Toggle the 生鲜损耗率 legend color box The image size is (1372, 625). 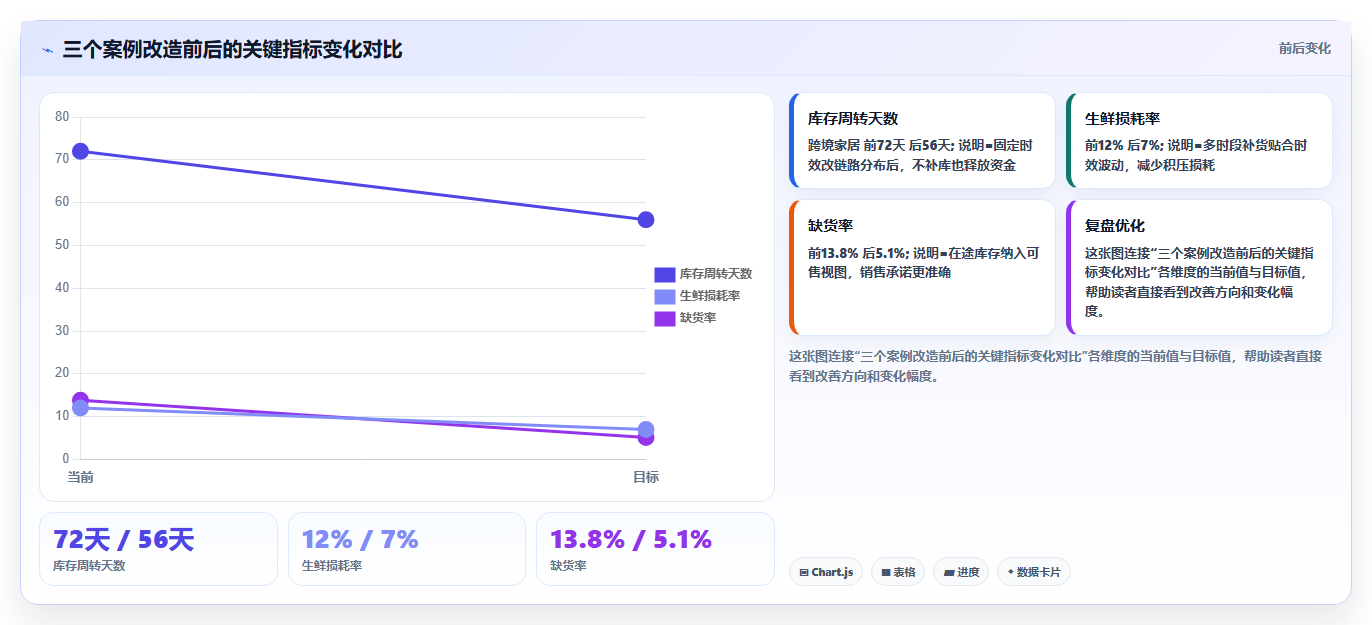tap(665, 296)
